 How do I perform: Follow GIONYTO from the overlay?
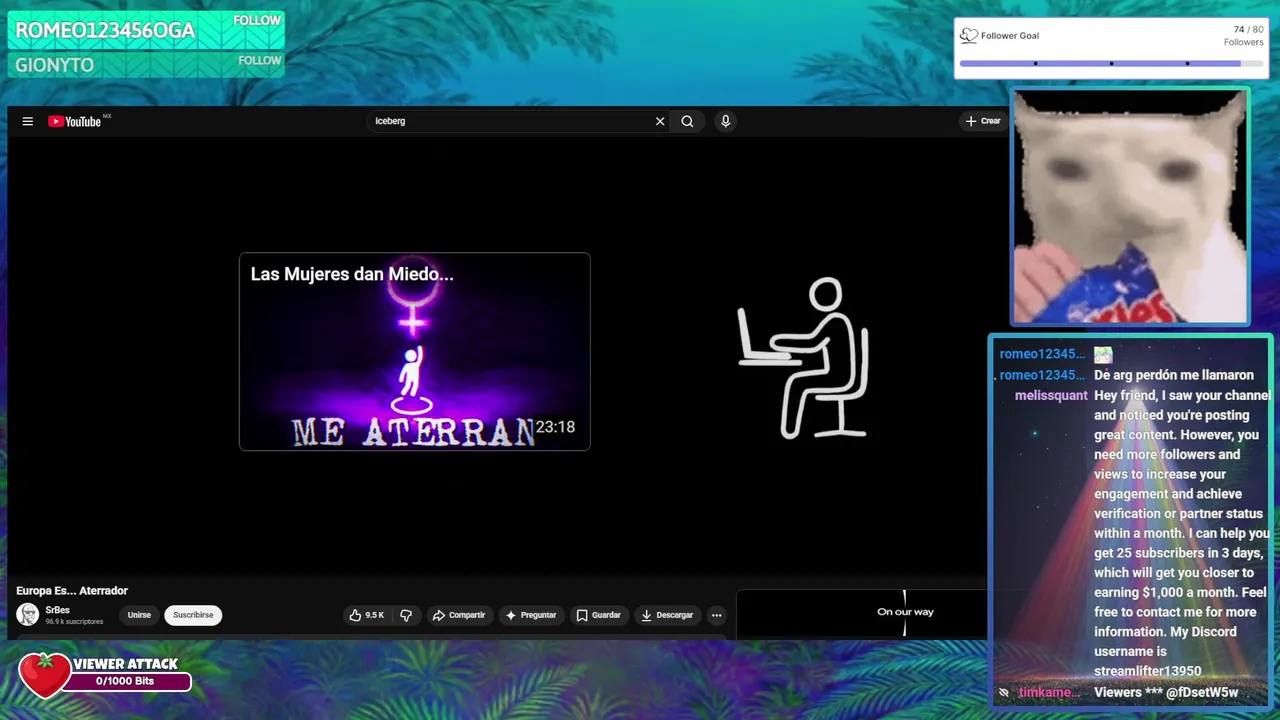(259, 60)
